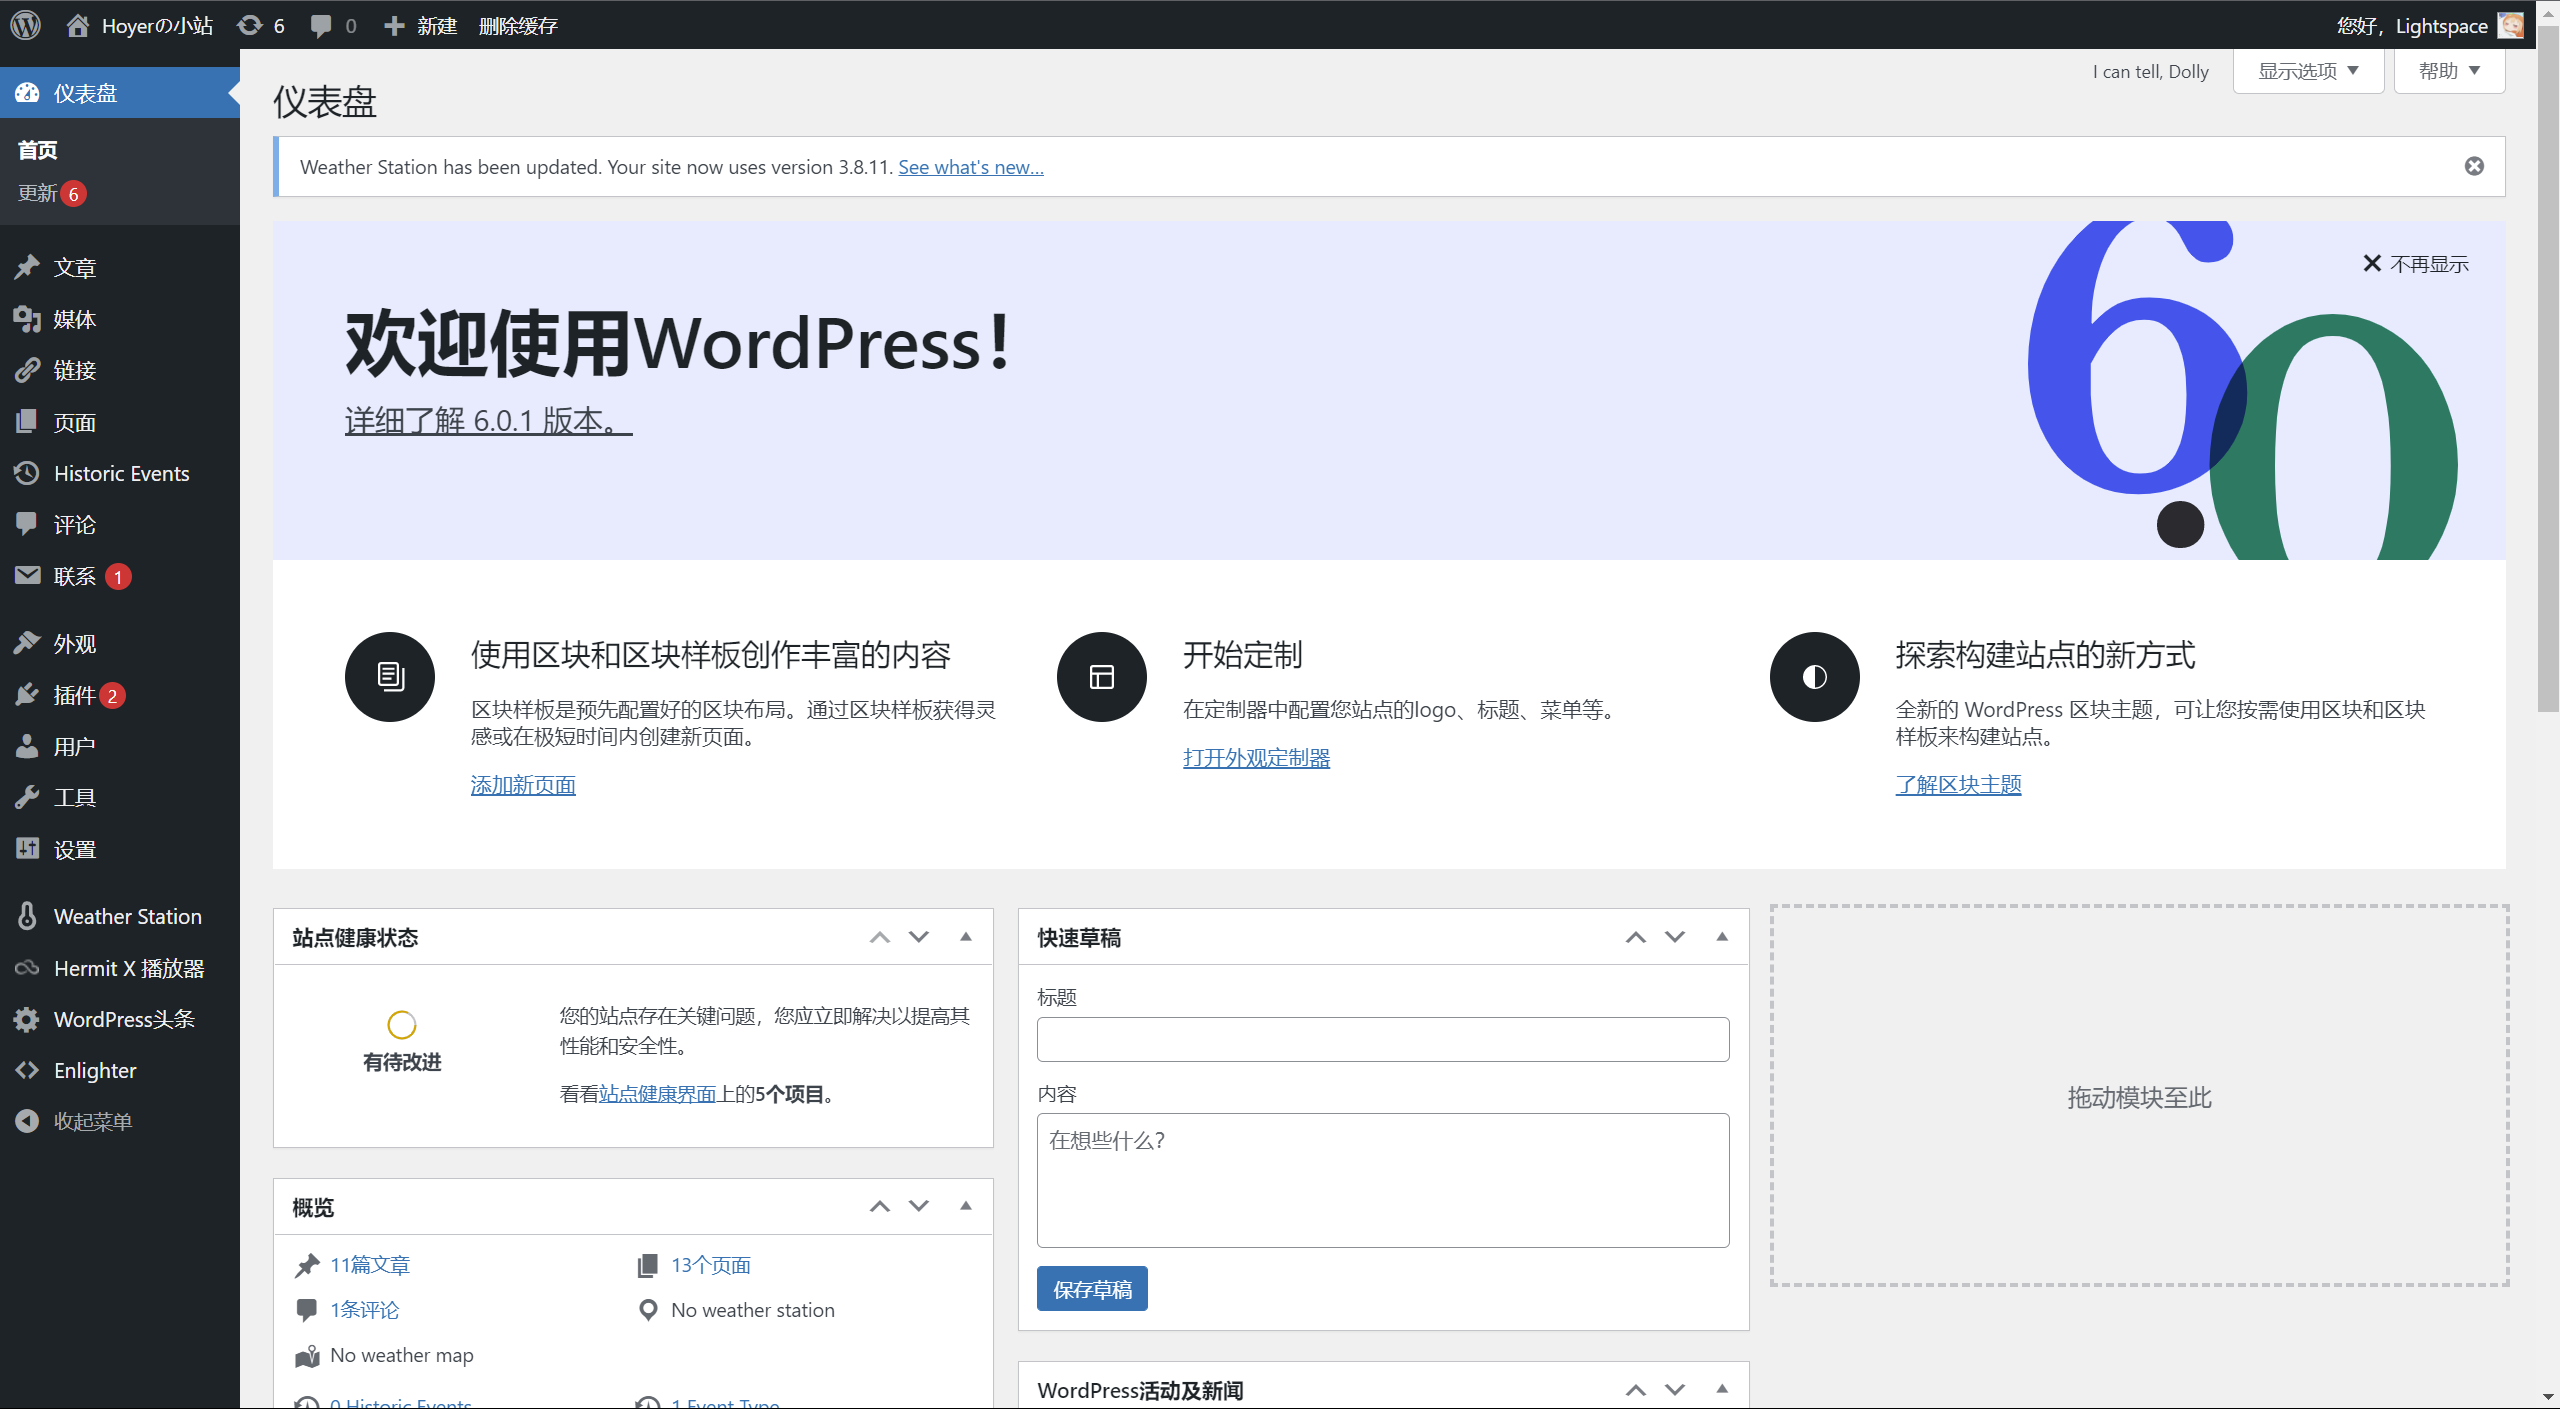This screenshot has height=1409, width=2560.
Task: Open Historic Events in sidebar
Action: (120, 473)
